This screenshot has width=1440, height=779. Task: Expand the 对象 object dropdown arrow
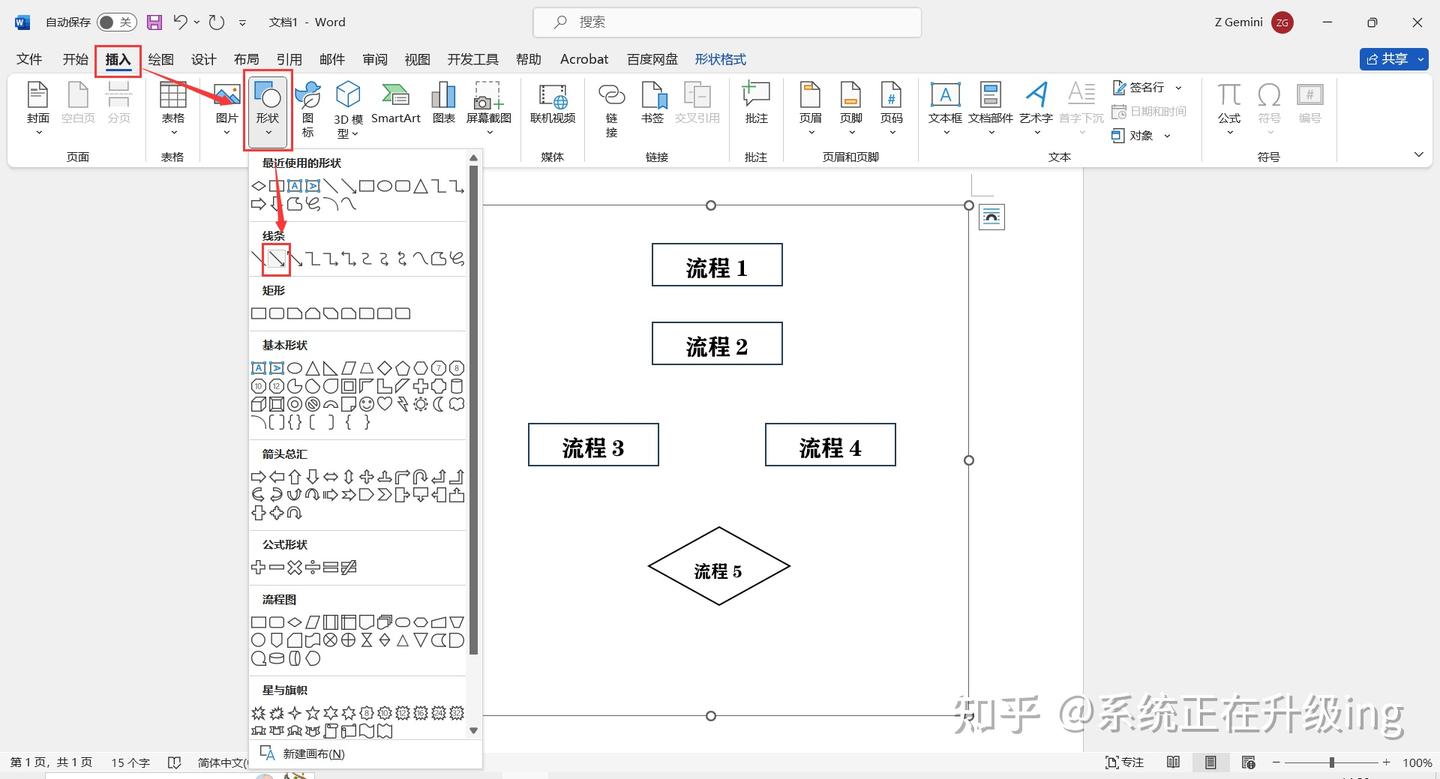1165,135
